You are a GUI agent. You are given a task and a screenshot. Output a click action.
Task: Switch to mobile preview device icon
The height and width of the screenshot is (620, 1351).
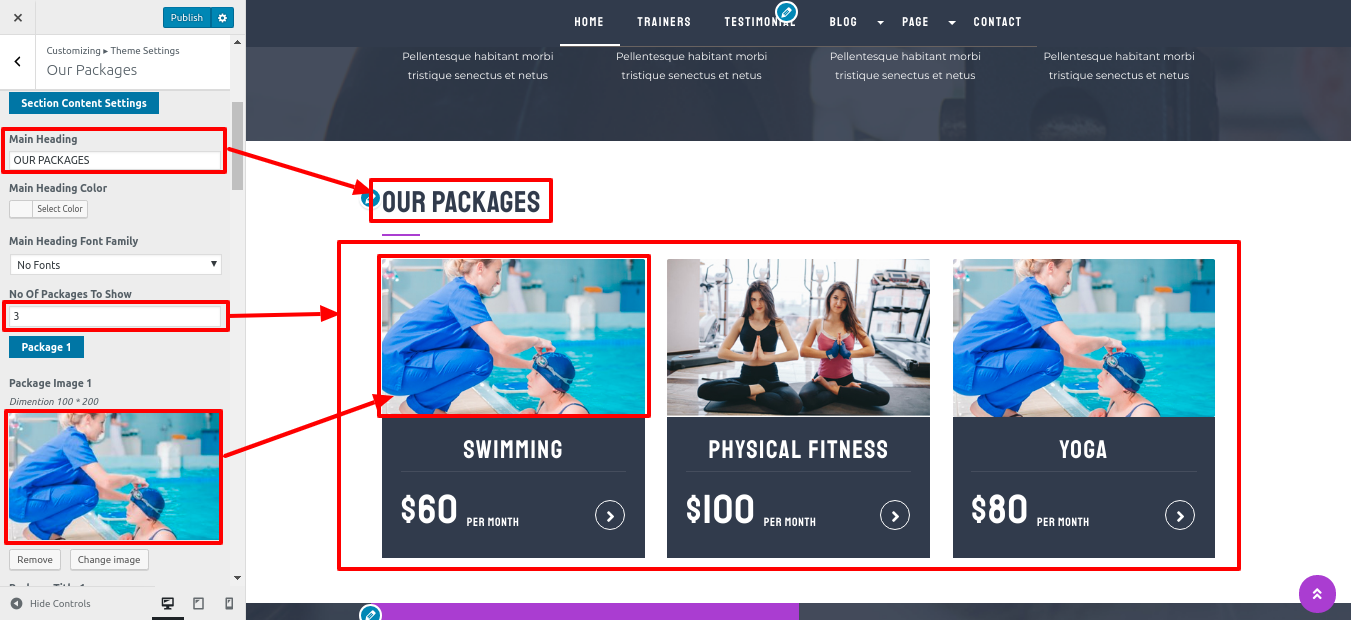pos(229,603)
